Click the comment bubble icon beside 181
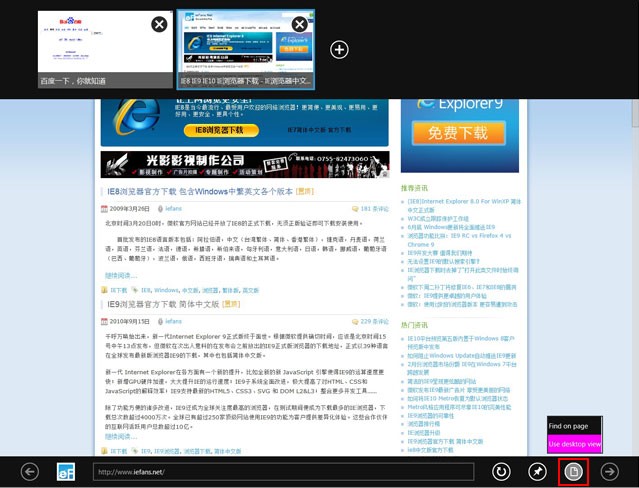Image resolution: width=639 pixels, height=488 pixels. tap(355, 209)
